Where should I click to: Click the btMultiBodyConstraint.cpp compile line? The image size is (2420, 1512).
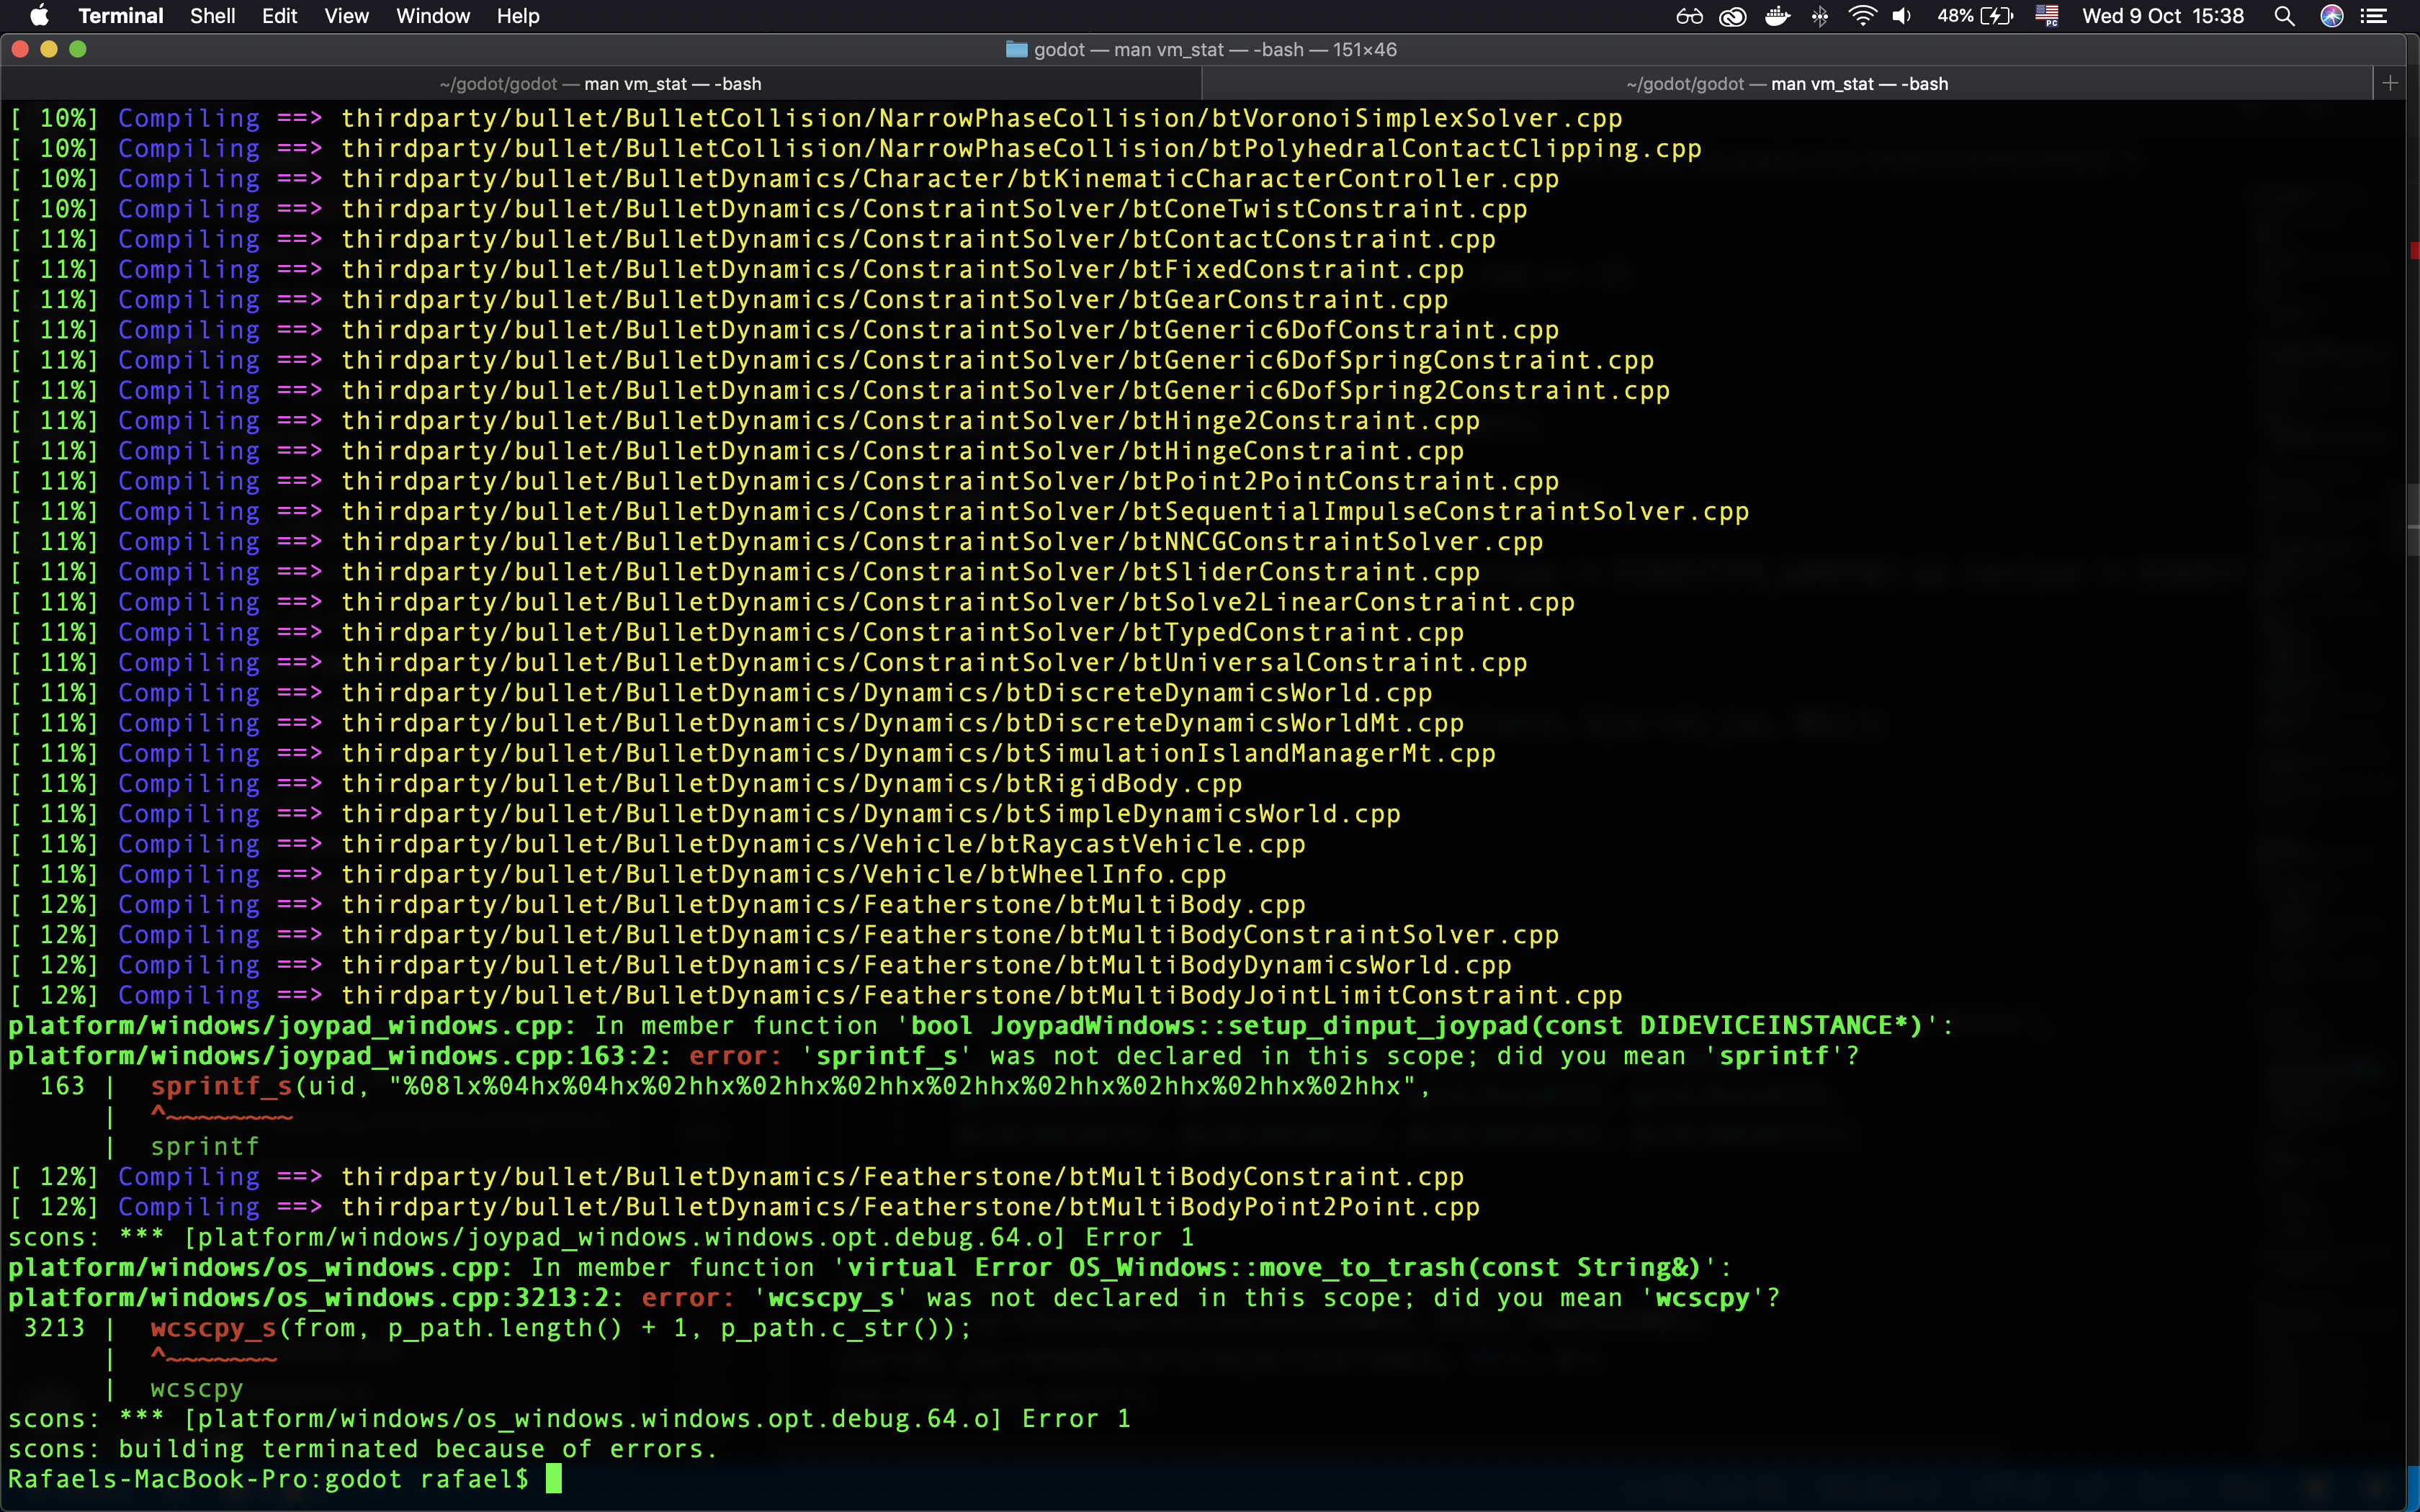coord(737,1177)
